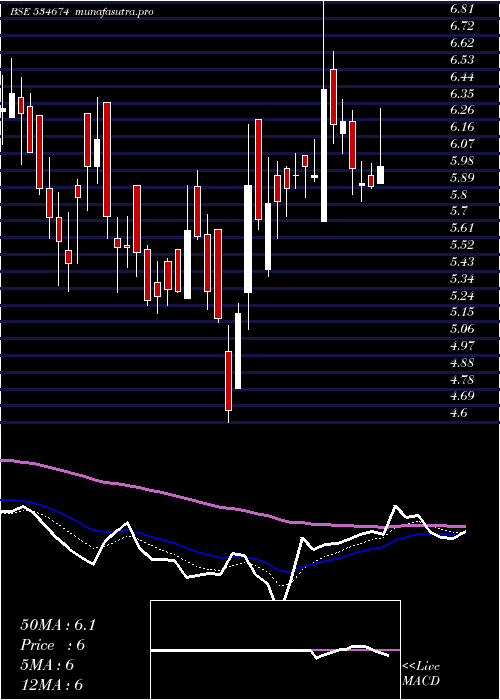This screenshot has width=500, height=700.
Task: Click the 5.8 price axis label
Action: [x=459, y=195]
